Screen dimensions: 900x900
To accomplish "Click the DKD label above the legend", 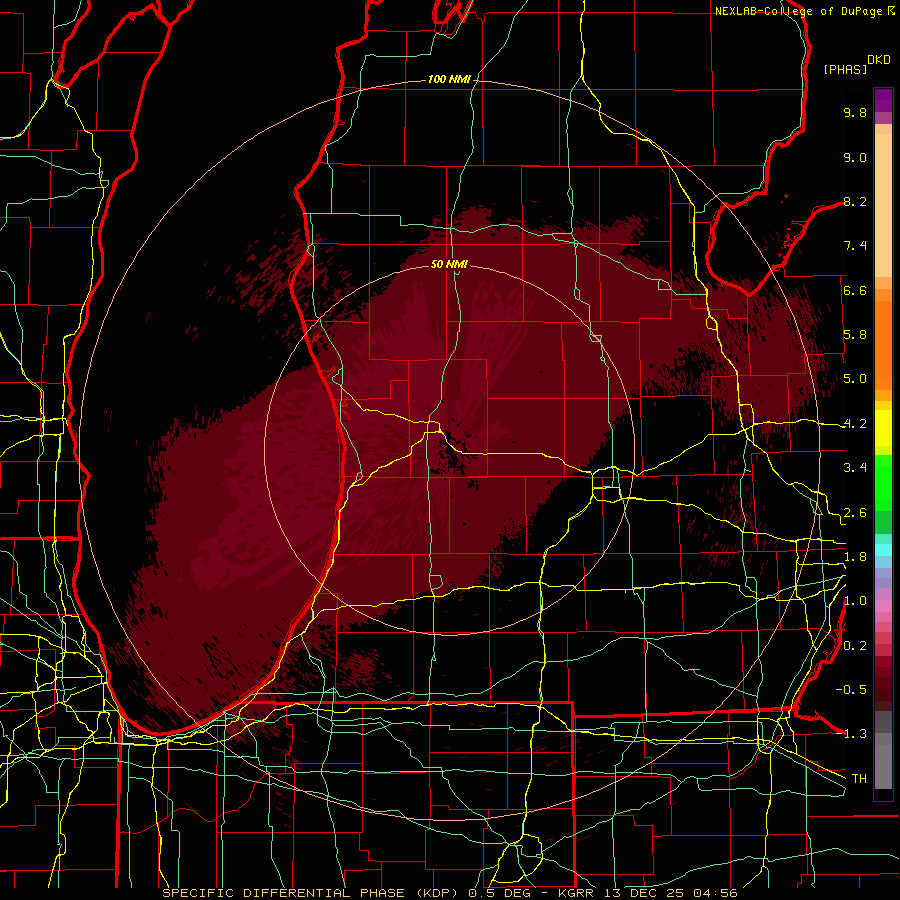I will point(879,60).
